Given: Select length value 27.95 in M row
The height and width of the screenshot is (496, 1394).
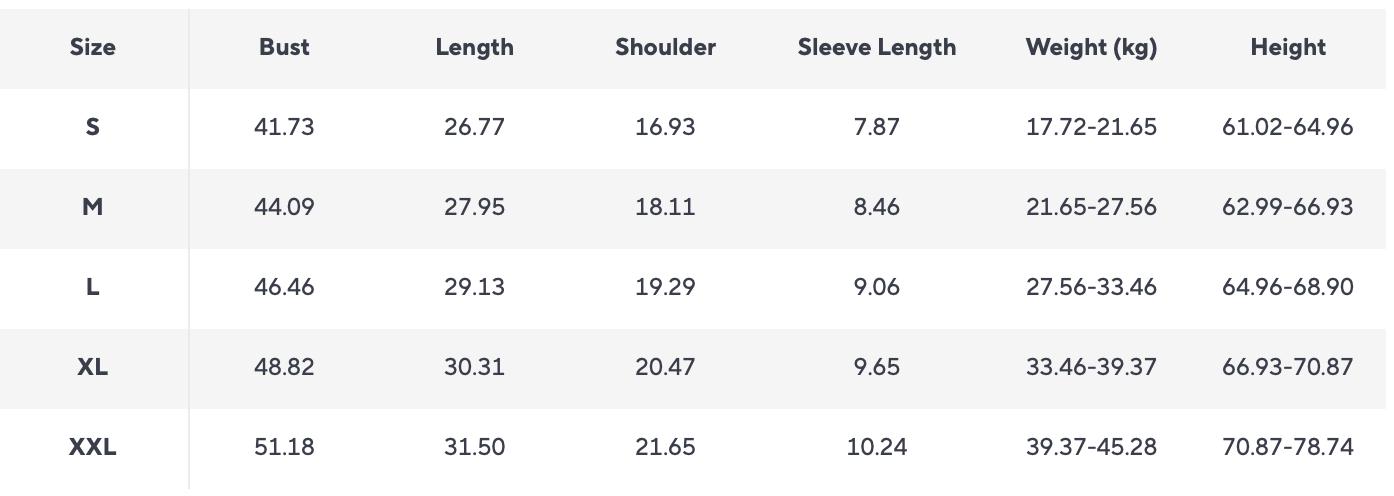Looking at the screenshot, I should pyautogui.click(x=474, y=207).
